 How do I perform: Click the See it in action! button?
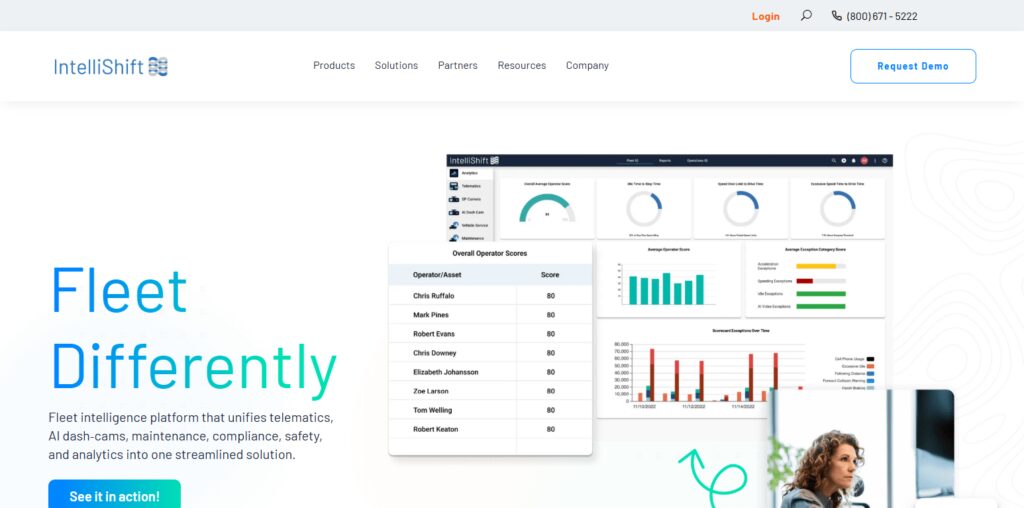point(114,494)
